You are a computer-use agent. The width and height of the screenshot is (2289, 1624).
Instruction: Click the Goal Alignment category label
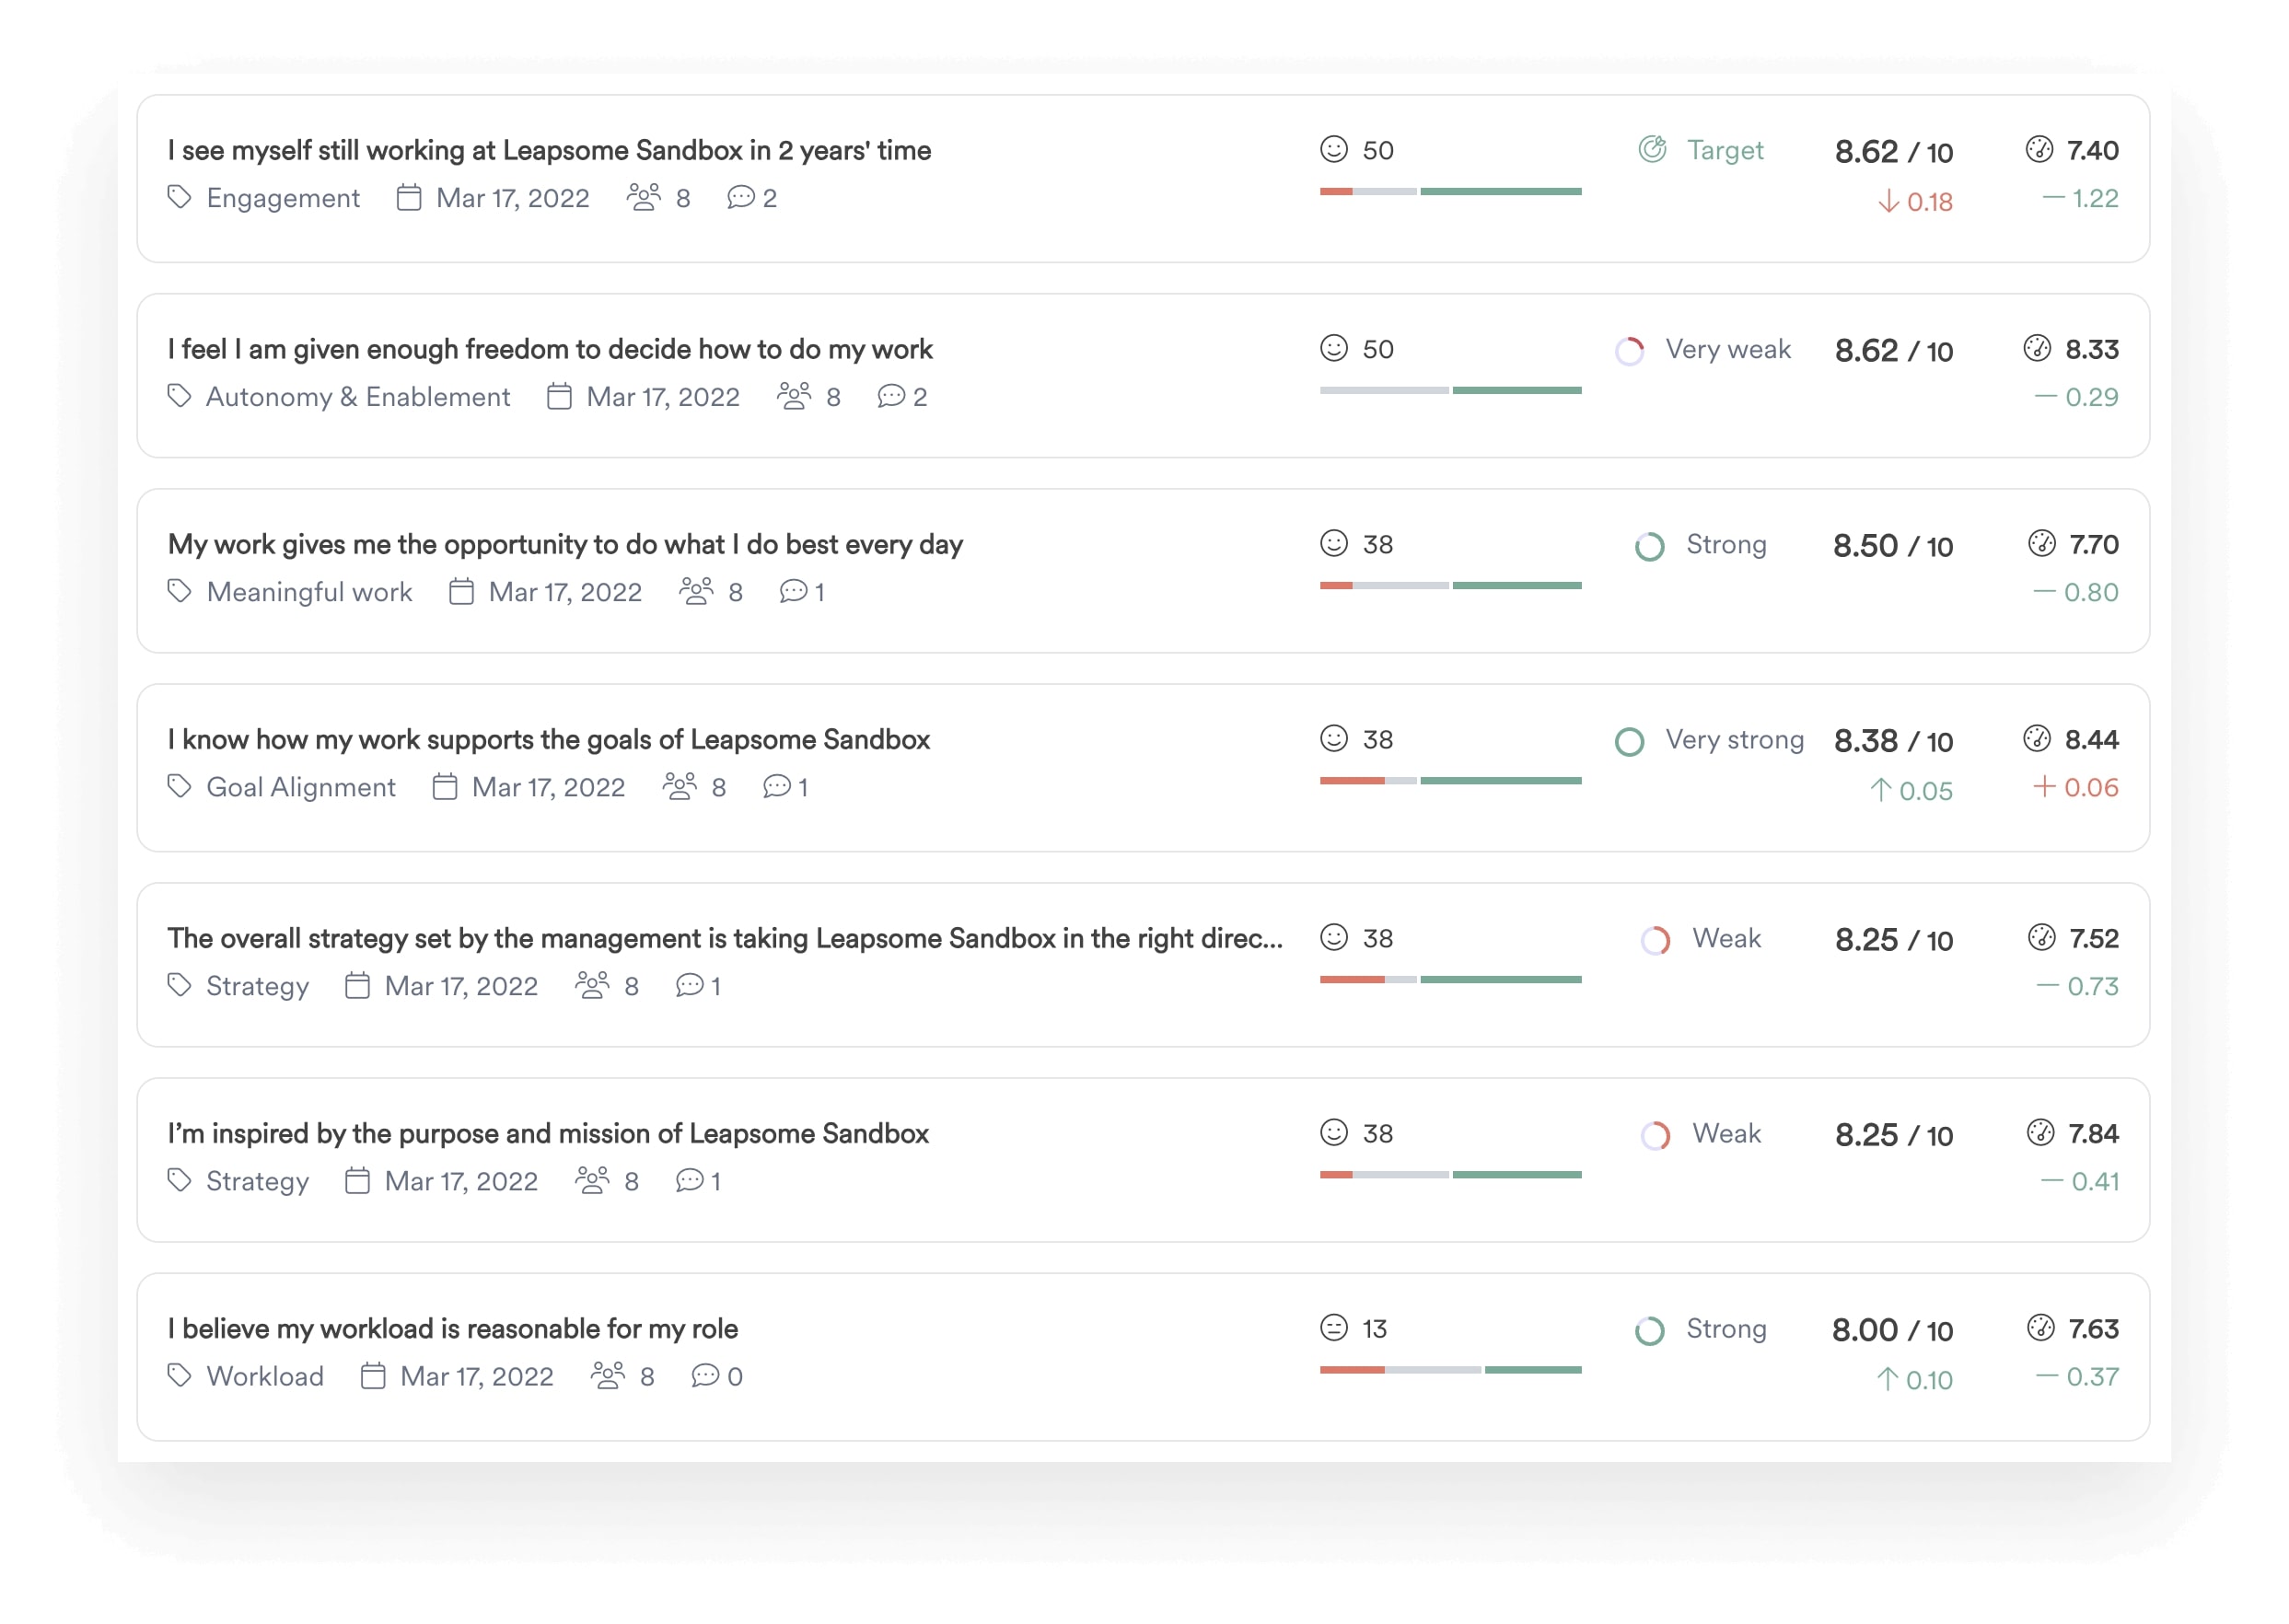point(301,787)
